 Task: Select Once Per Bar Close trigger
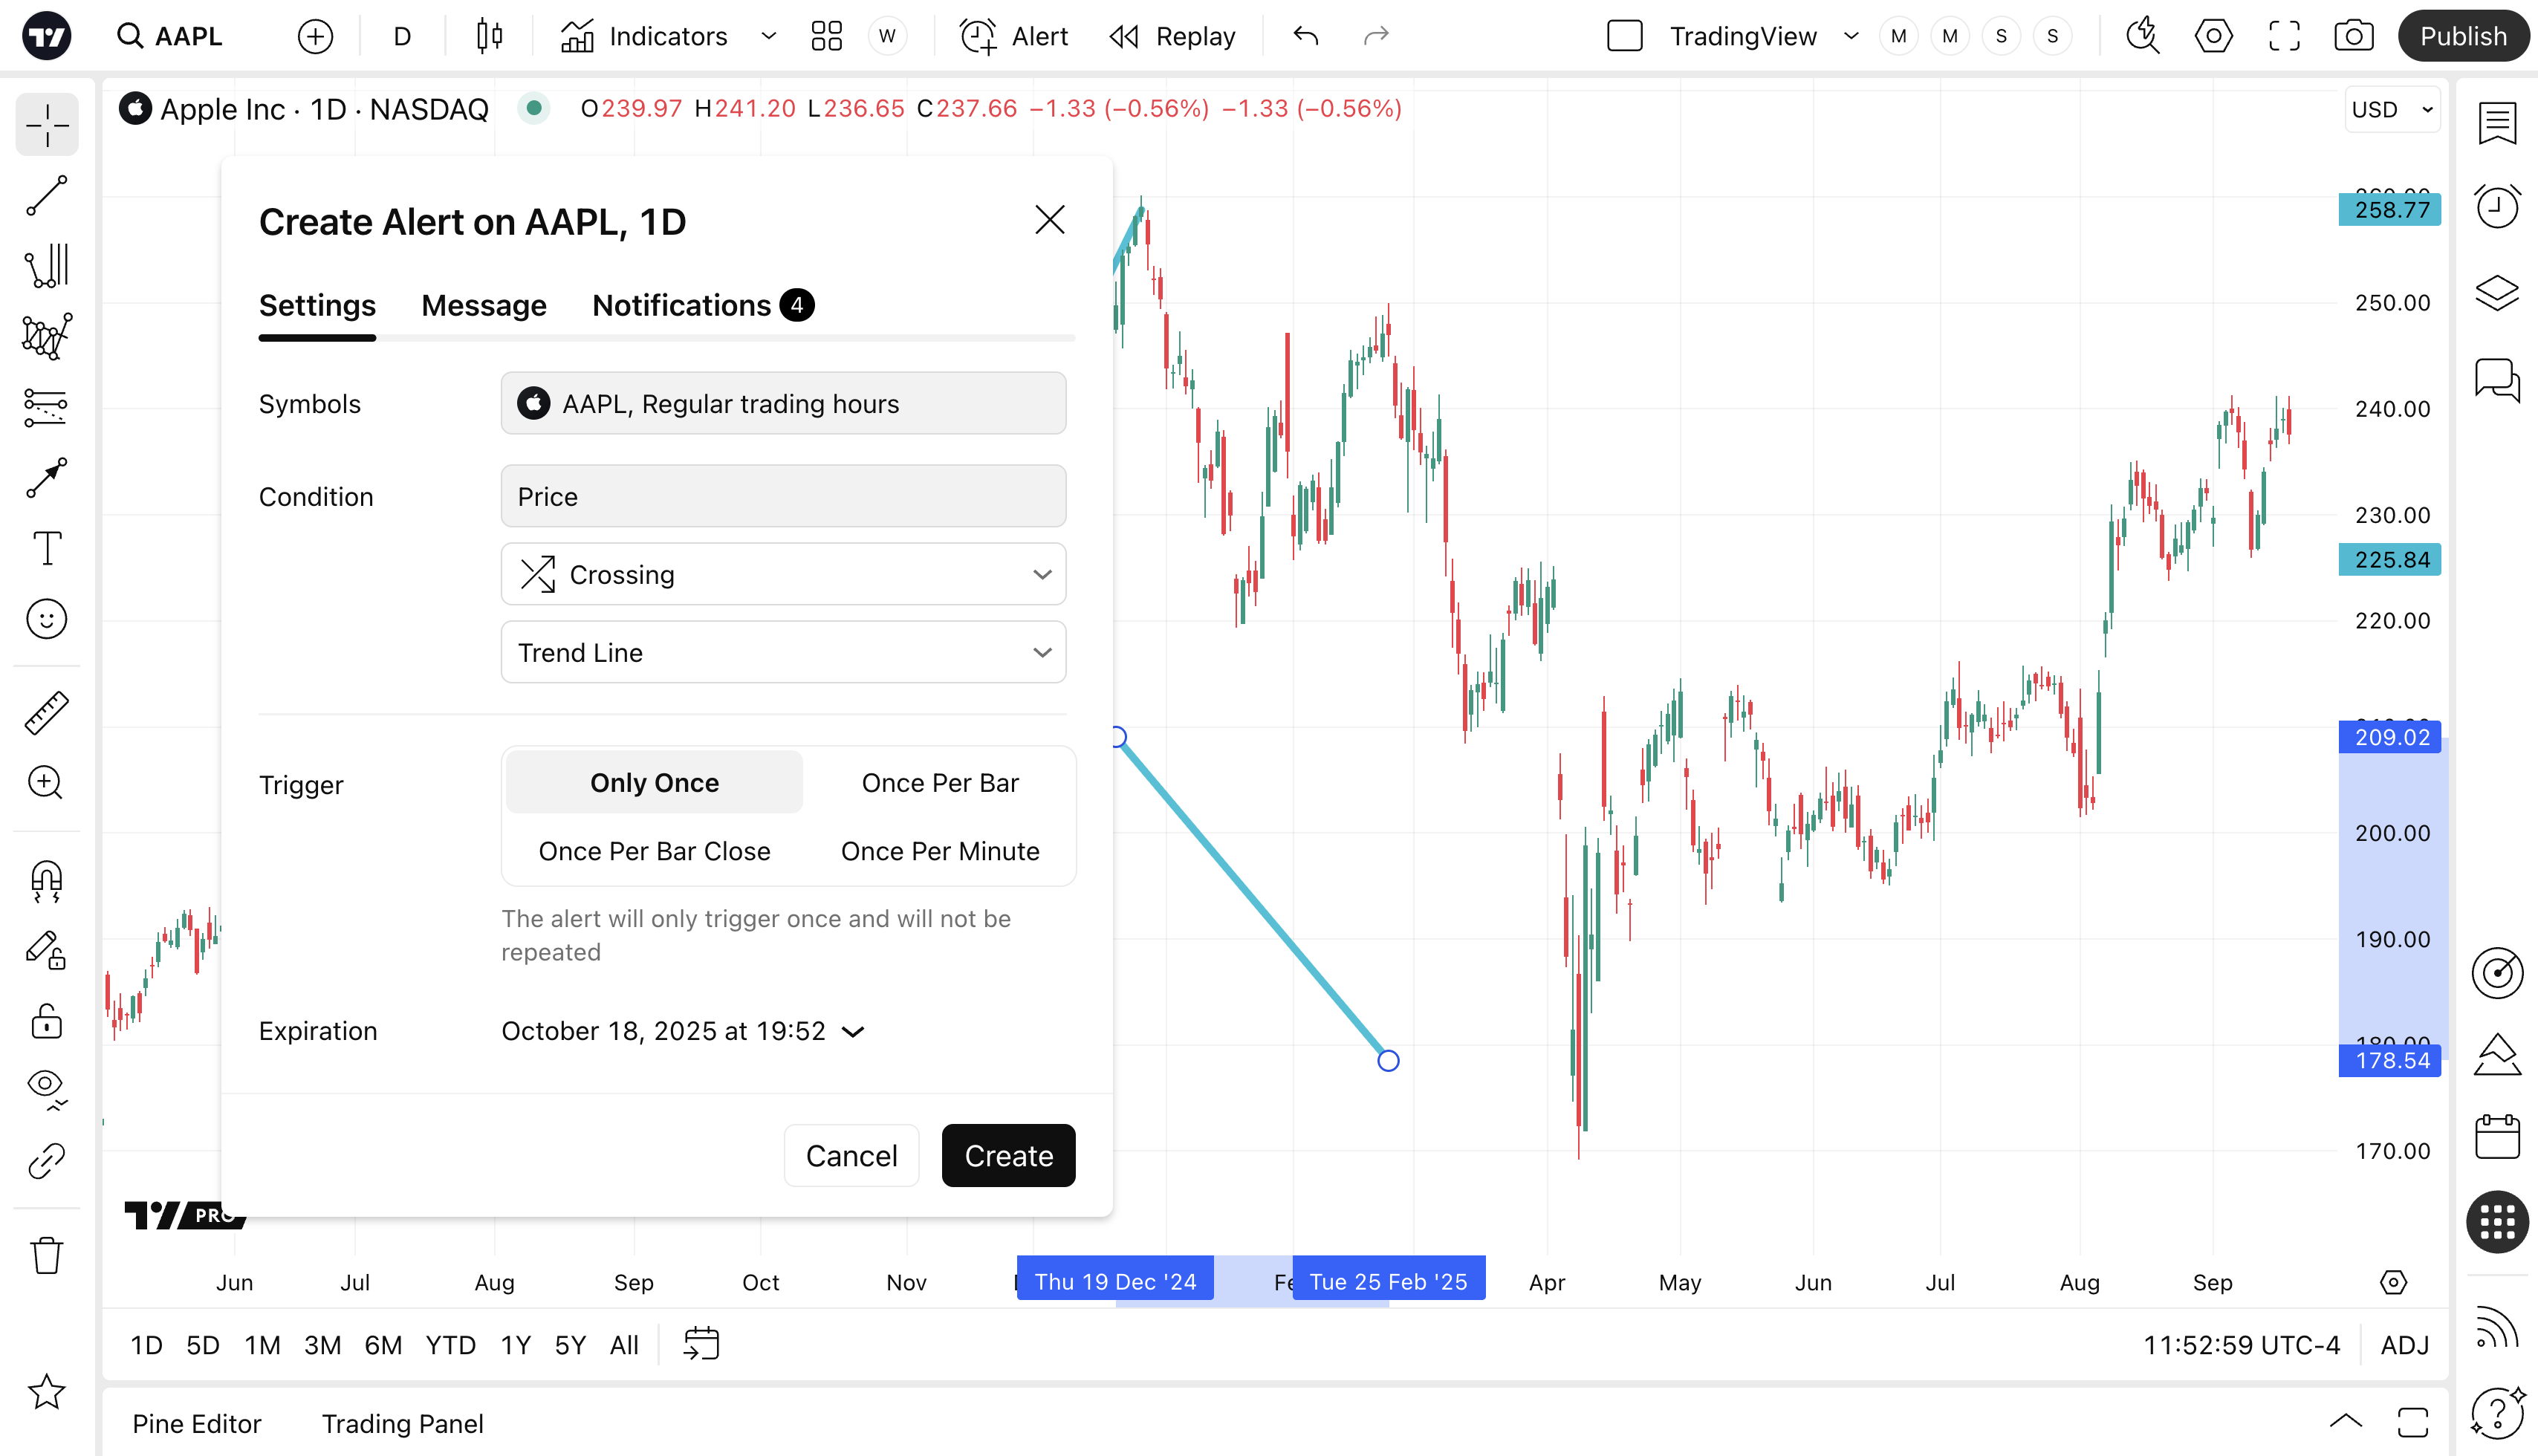pyautogui.click(x=654, y=851)
